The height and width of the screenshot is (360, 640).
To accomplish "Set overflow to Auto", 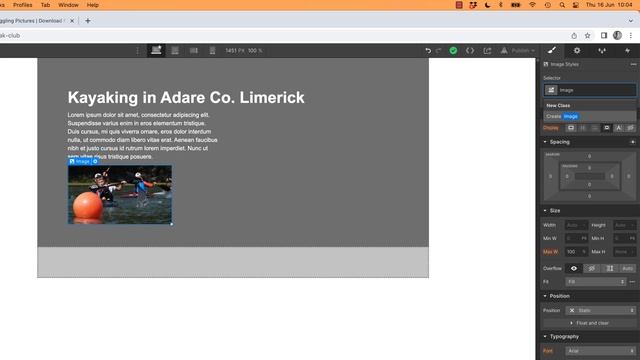I will pyautogui.click(x=627, y=269).
